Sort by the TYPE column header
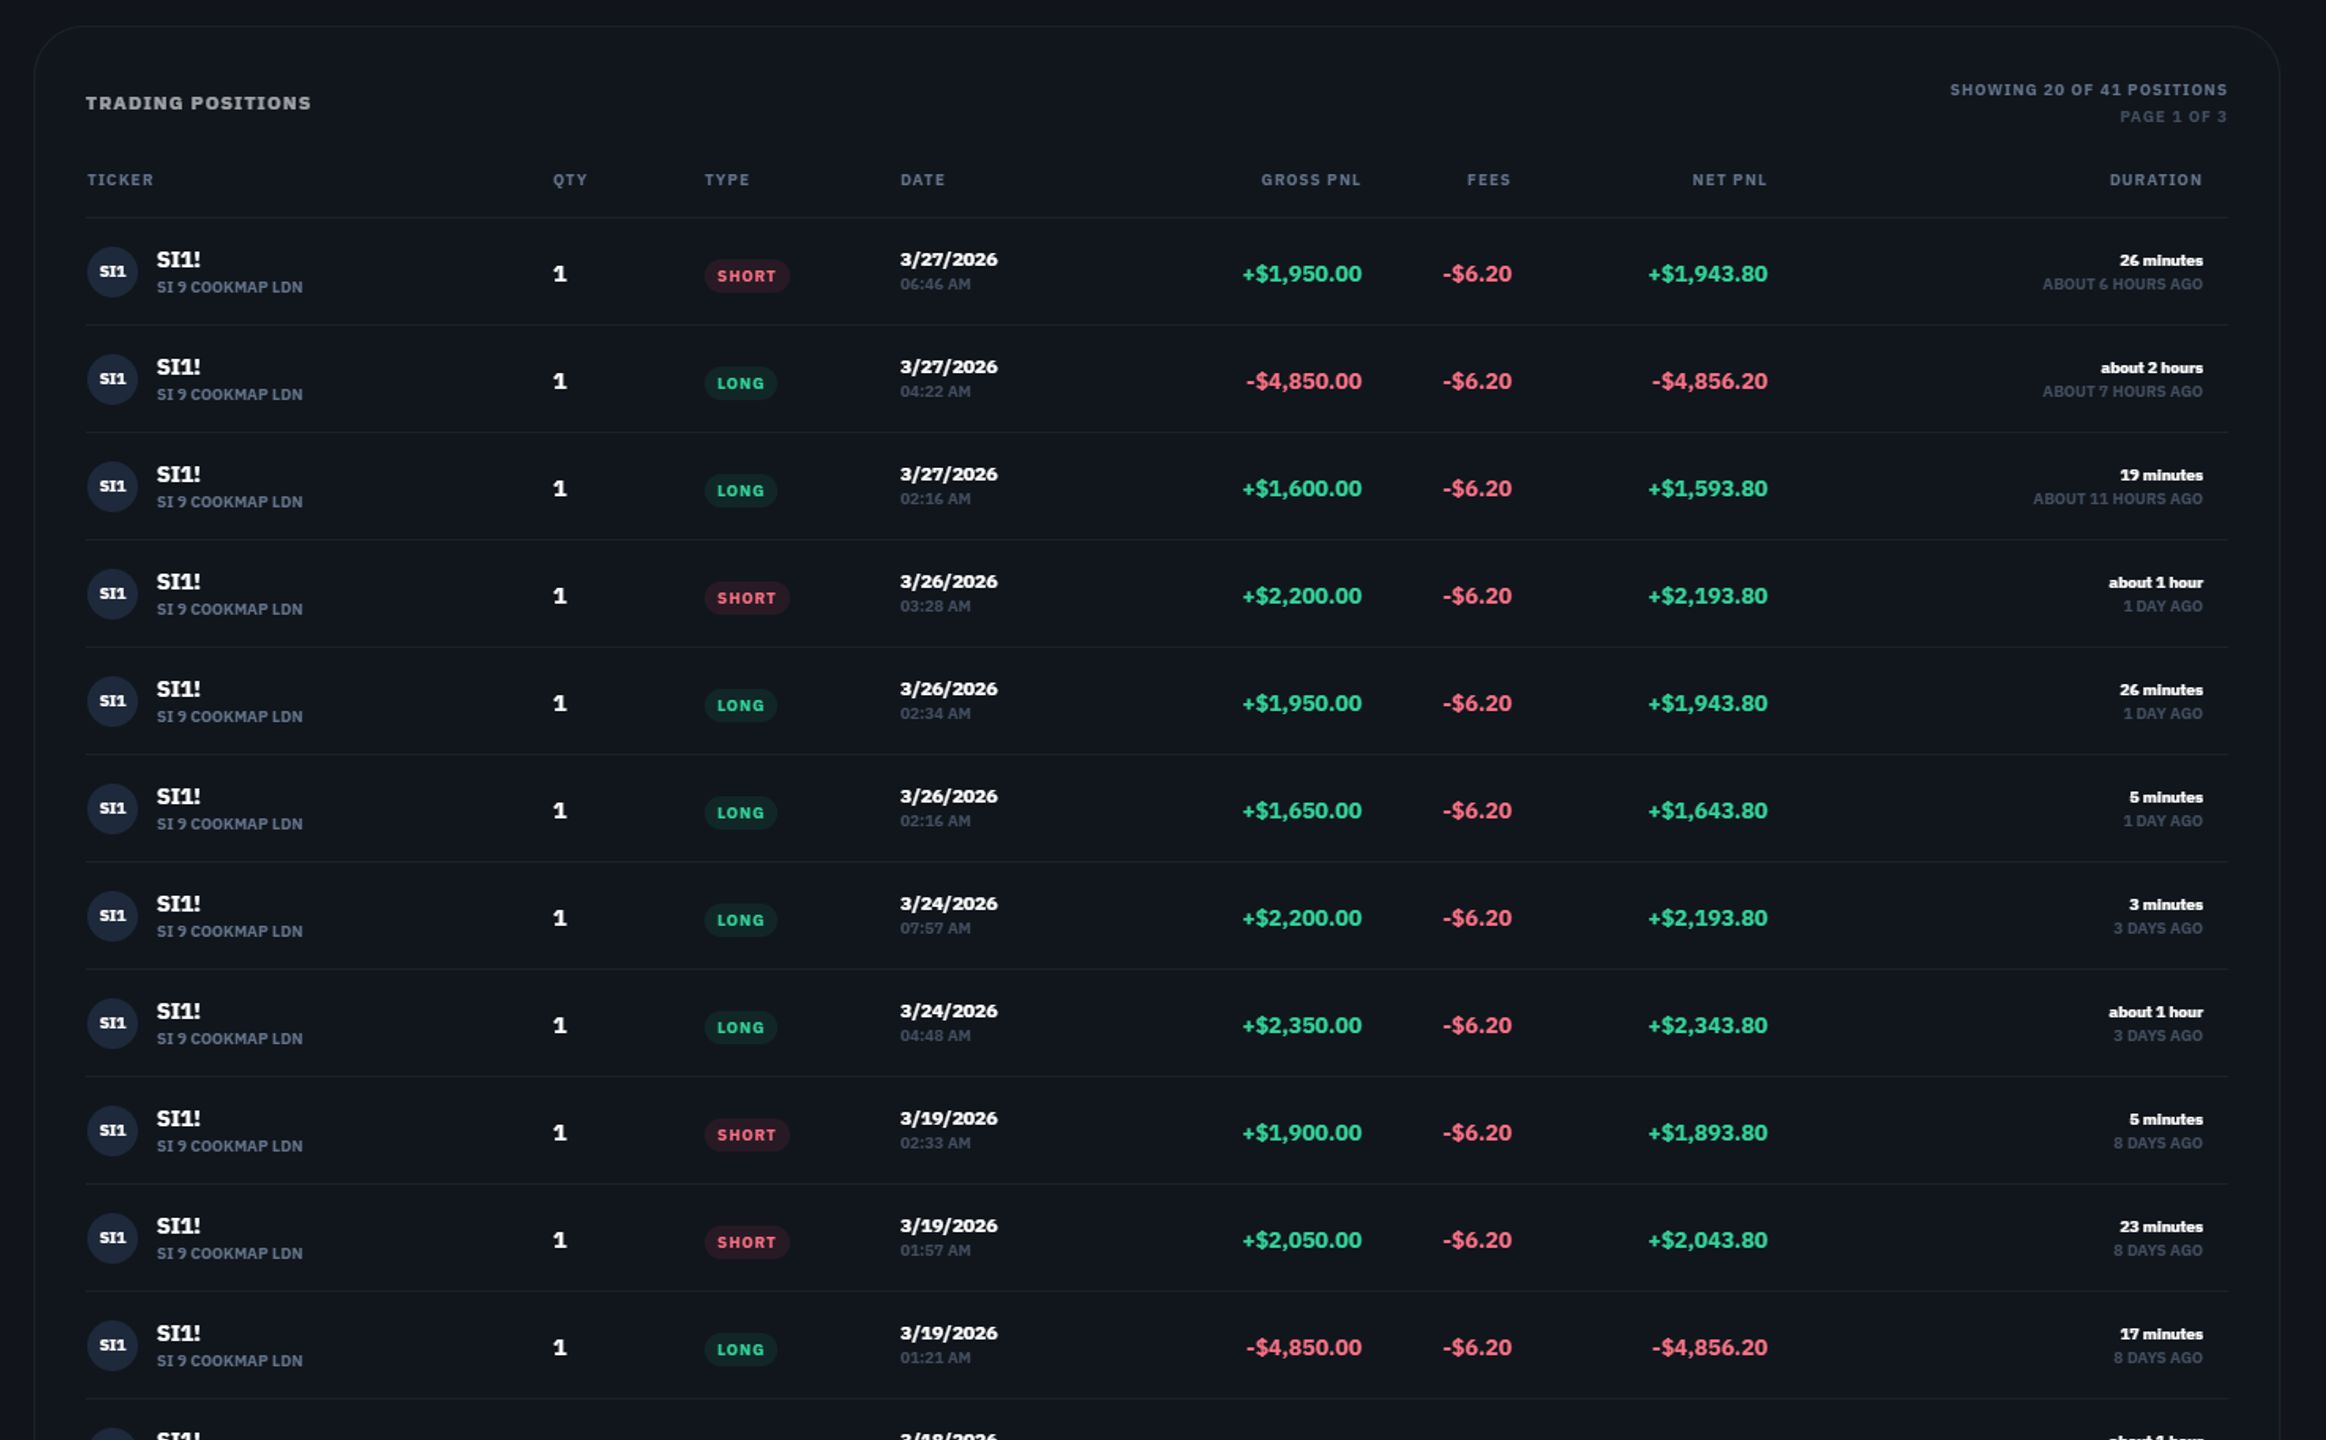The height and width of the screenshot is (1440, 2326). pos(727,180)
